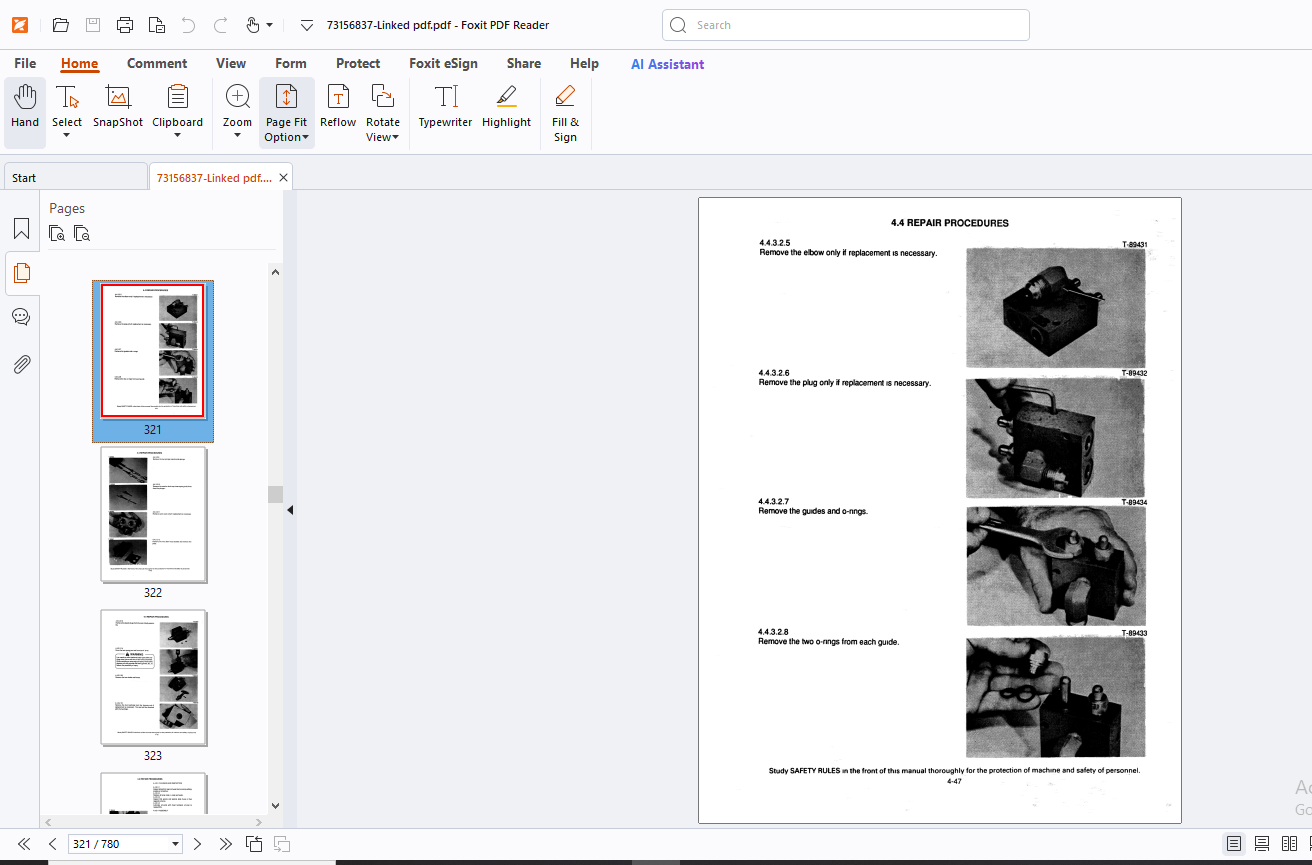The image size is (1312, 865).
Task: Click the Previous View icon in status bar
Action: (255, 844)
